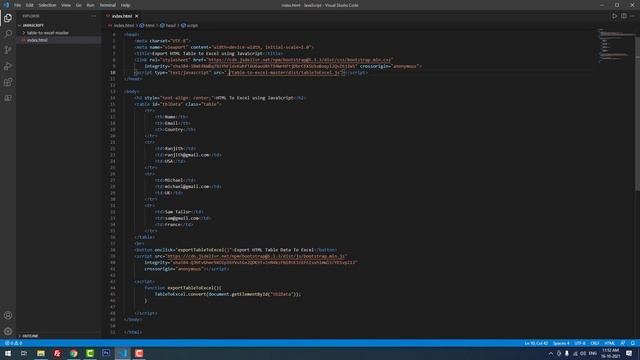The width and height of the screenshot is (640, 360).
Task: Open the View menu
Action: (66, 5)
